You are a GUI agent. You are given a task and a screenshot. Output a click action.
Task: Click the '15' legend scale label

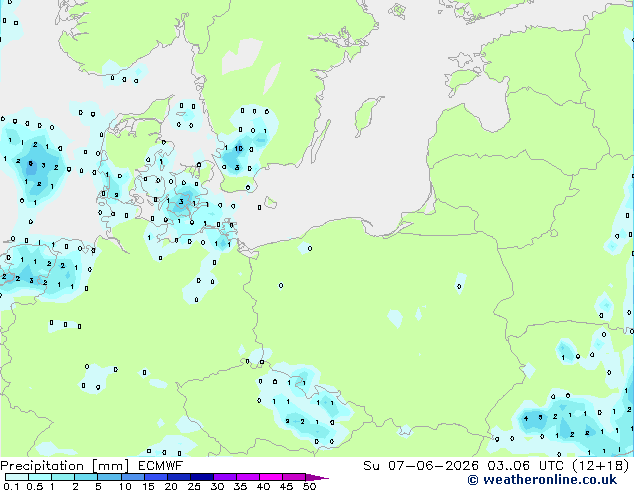coord(148,486)
